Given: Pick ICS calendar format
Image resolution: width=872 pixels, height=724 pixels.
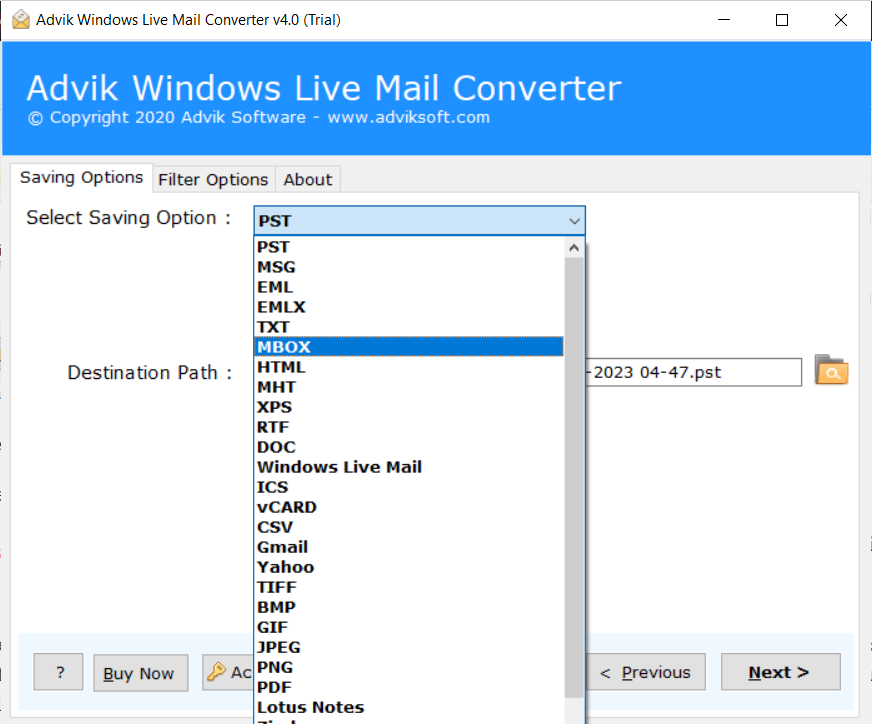Looking at the screenshot, I should pyautogui.click(x=409, y=487).
